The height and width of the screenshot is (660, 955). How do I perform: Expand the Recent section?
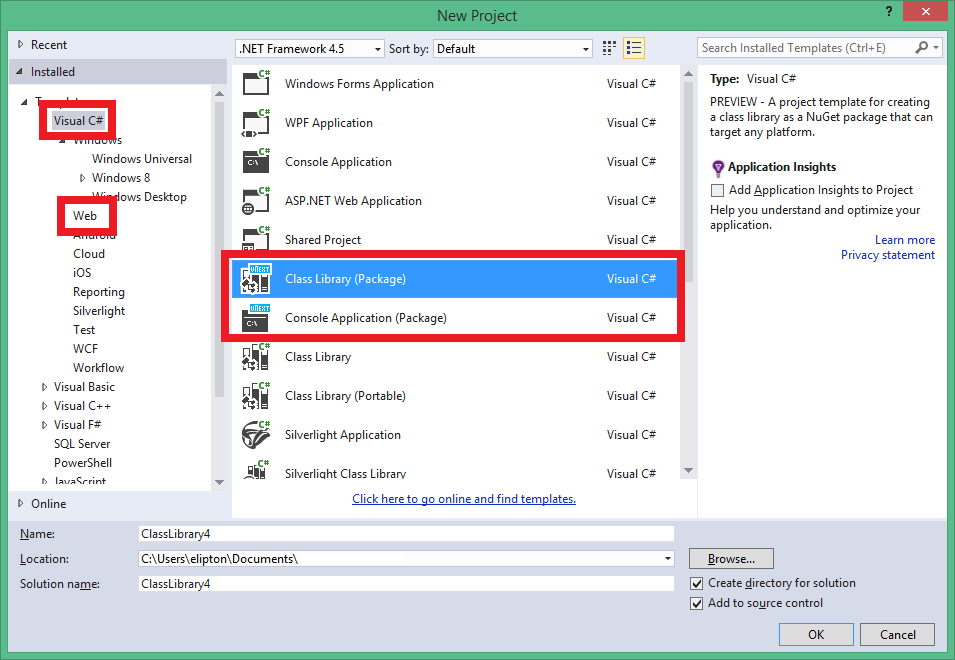coord(20,44)
